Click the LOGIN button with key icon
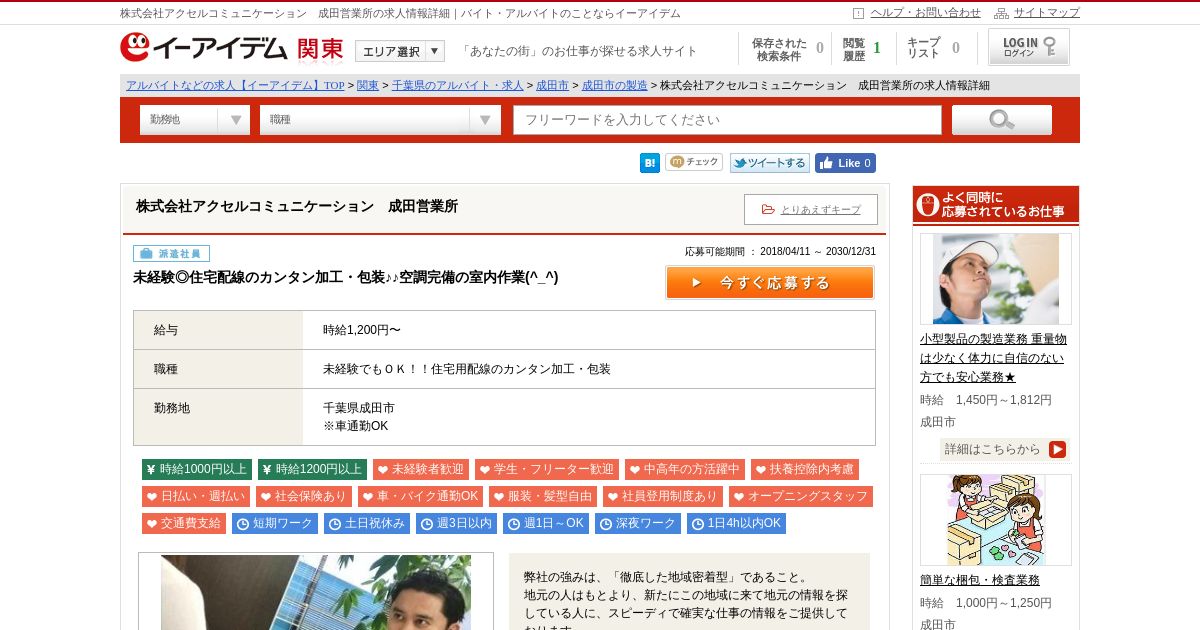The image size is (1200, 630). tap(1029, 47)
